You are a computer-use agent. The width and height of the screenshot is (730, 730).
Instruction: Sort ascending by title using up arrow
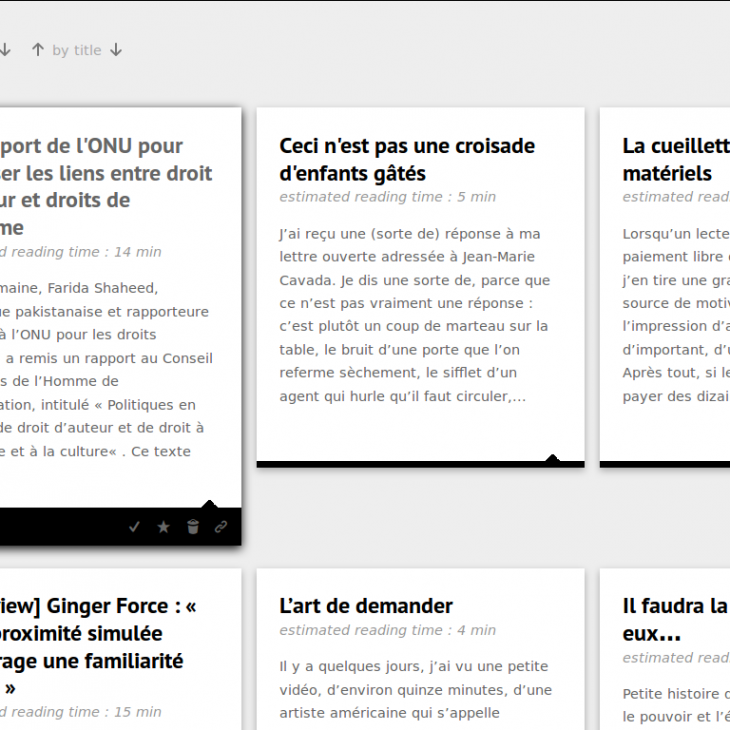click(x=38, y=50)
